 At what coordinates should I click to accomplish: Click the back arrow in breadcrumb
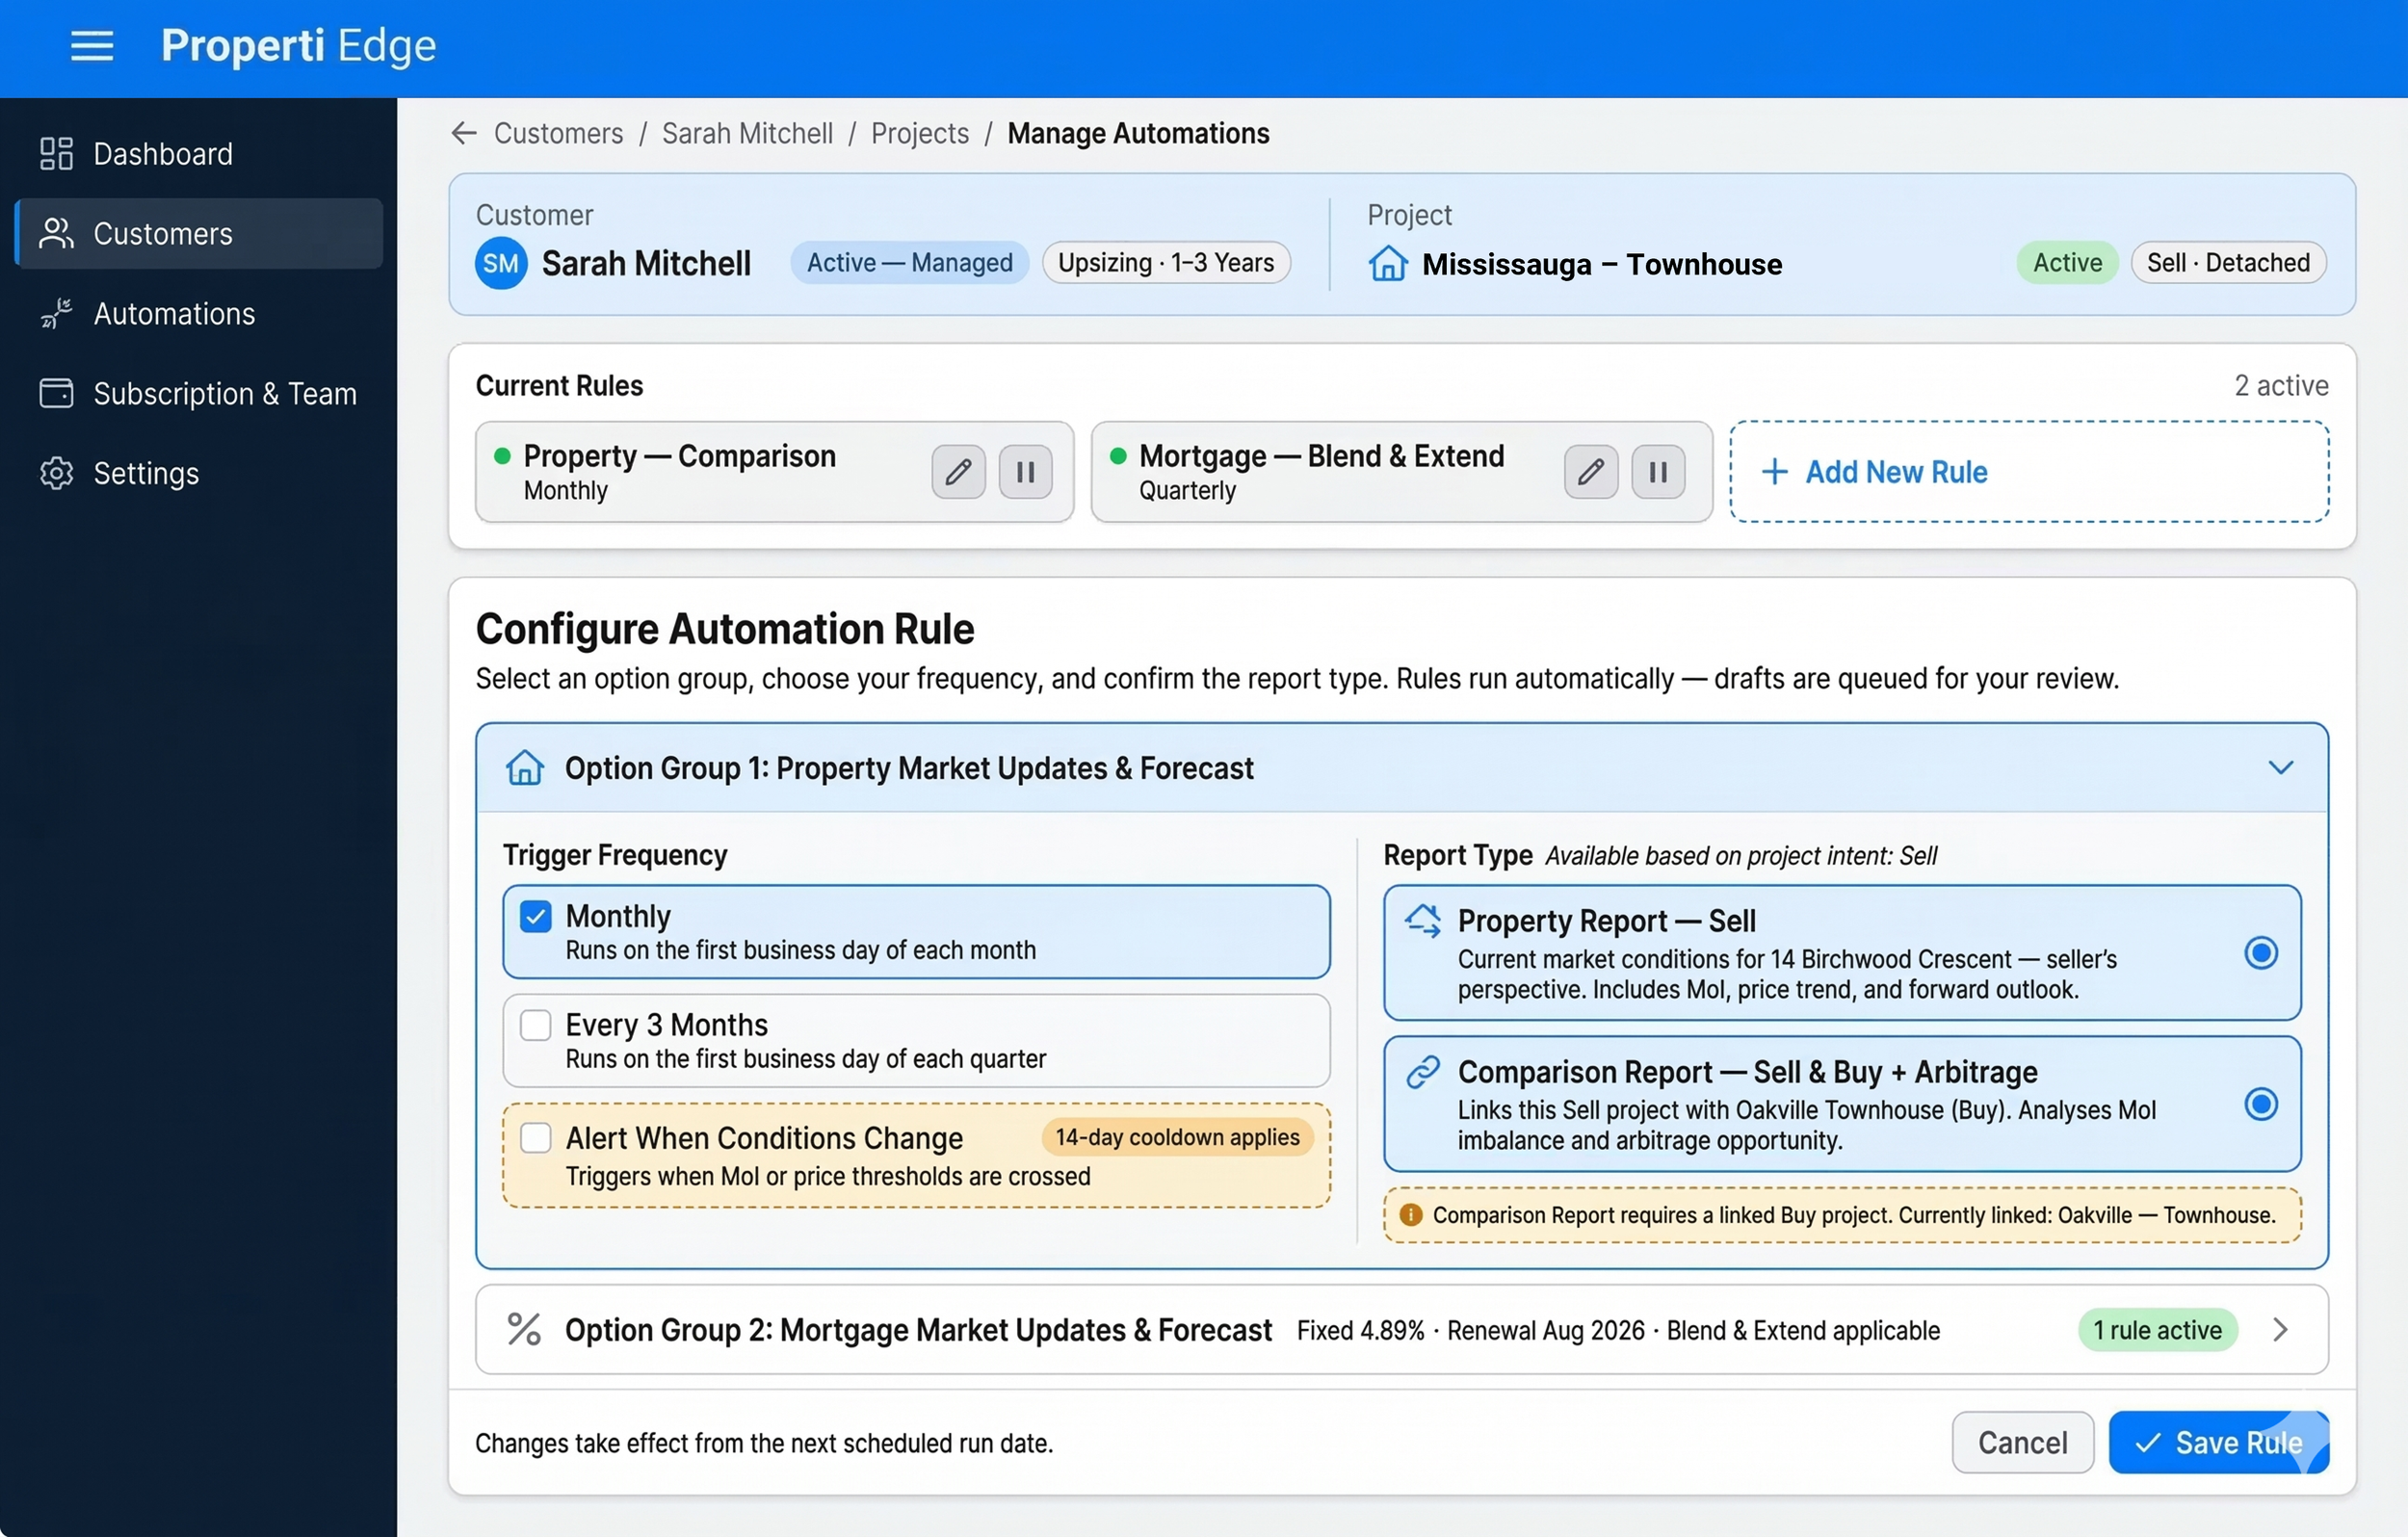463,133
